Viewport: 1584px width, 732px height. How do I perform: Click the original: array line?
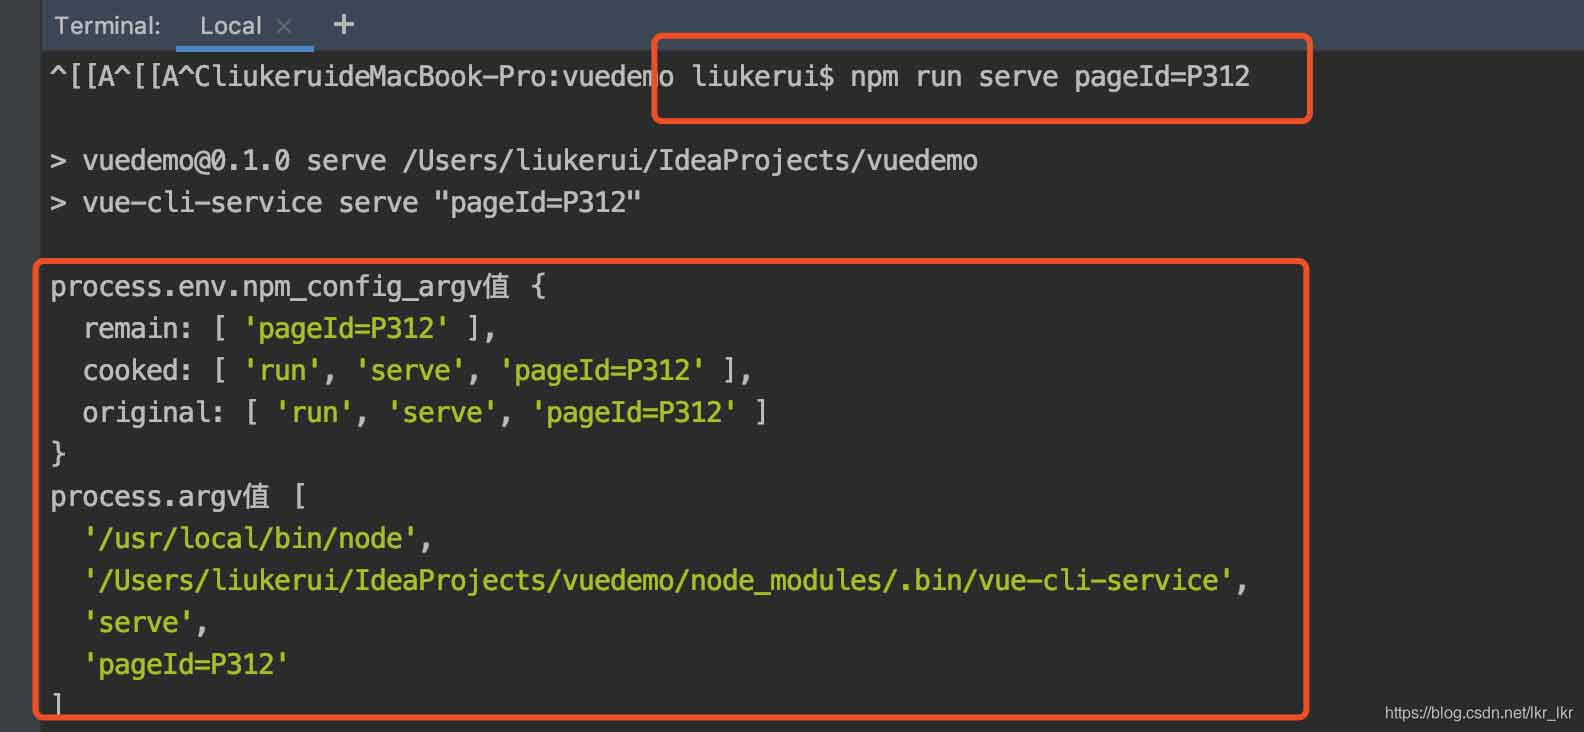pos(424,413)
